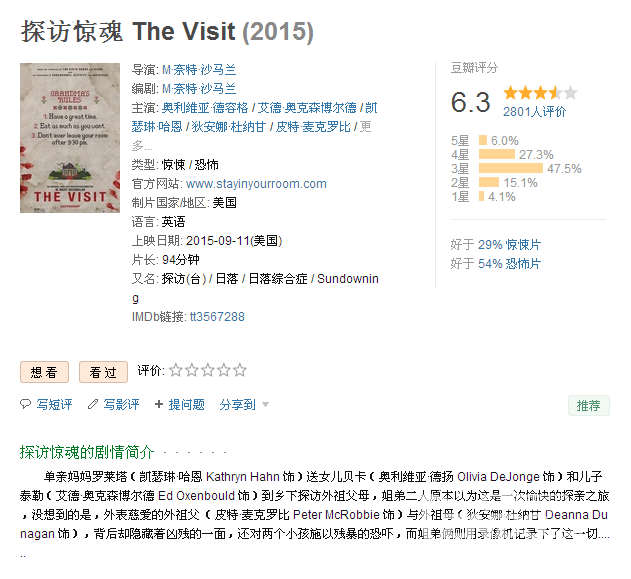Expand the cast list with 更多...
Viewport: 631px width, 579px height.
tap(364, 127)
